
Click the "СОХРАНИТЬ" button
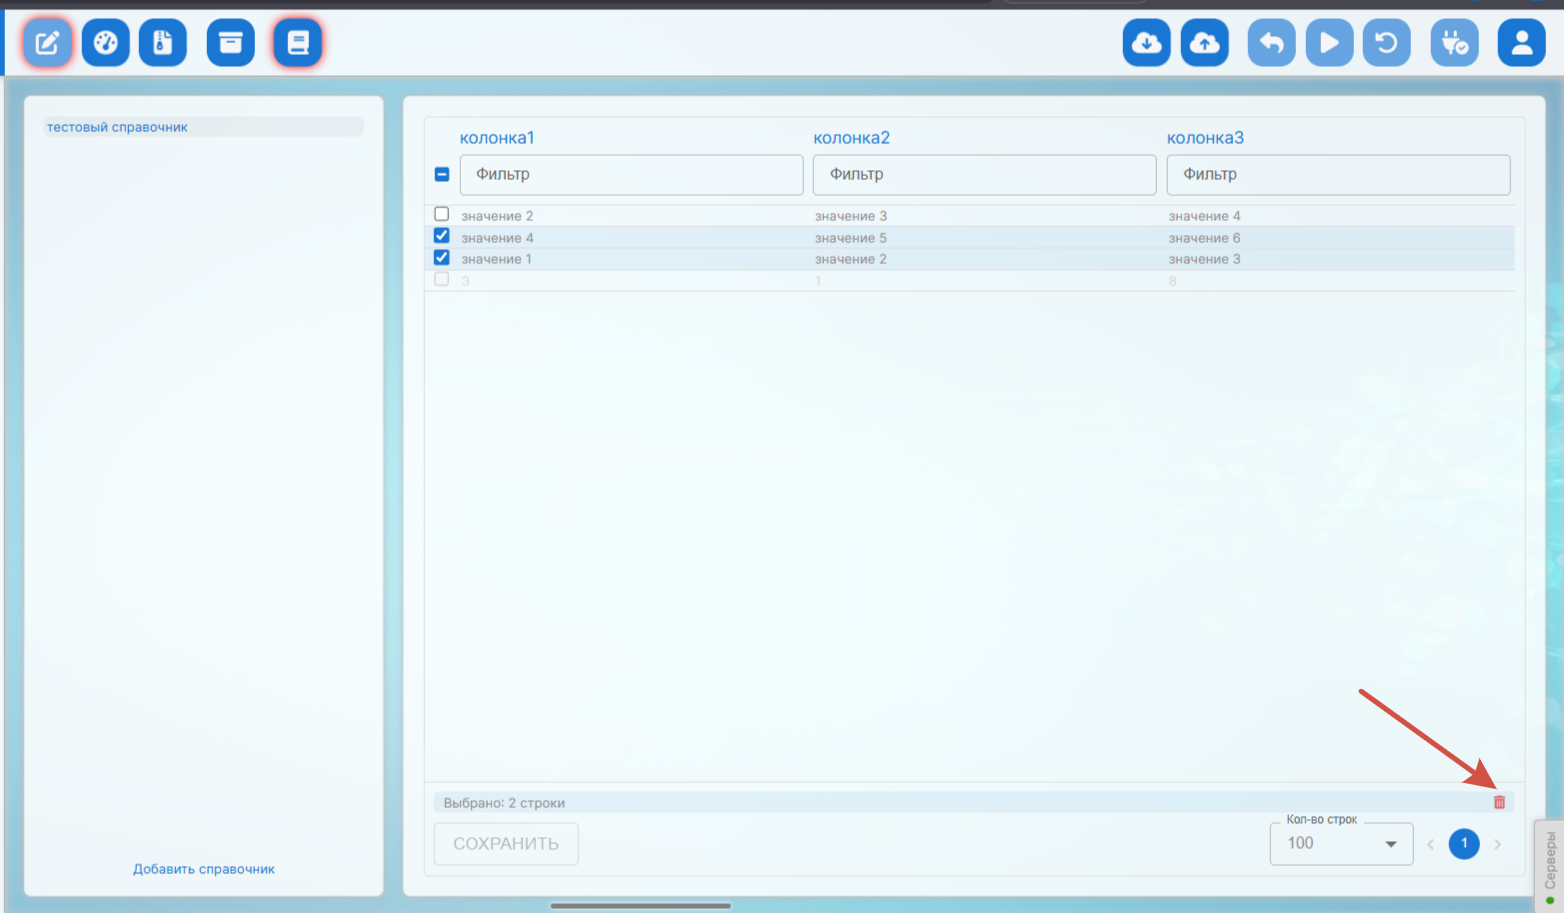(x=506, y=844)
